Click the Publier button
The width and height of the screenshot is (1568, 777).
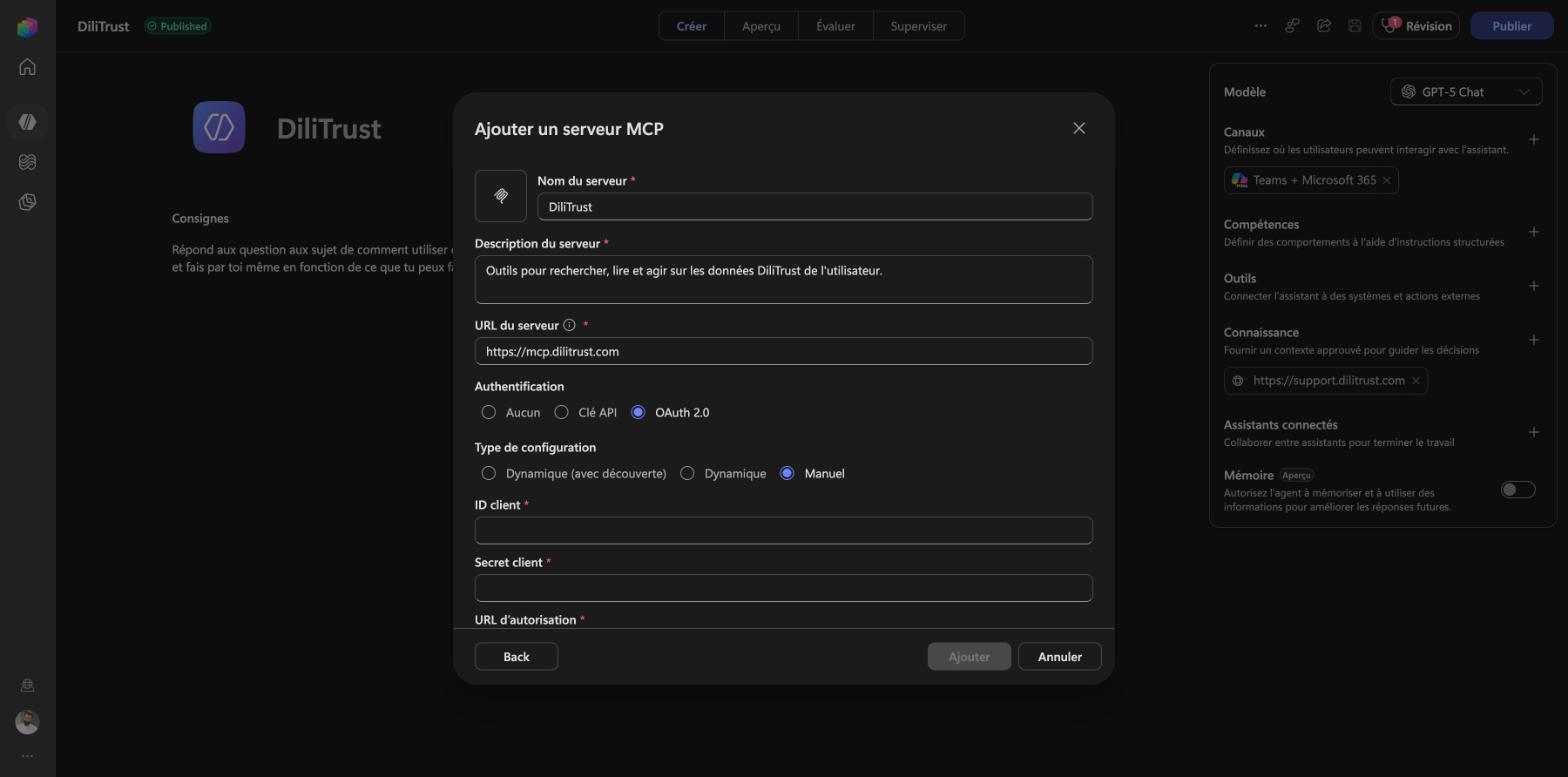point(1511,26)
